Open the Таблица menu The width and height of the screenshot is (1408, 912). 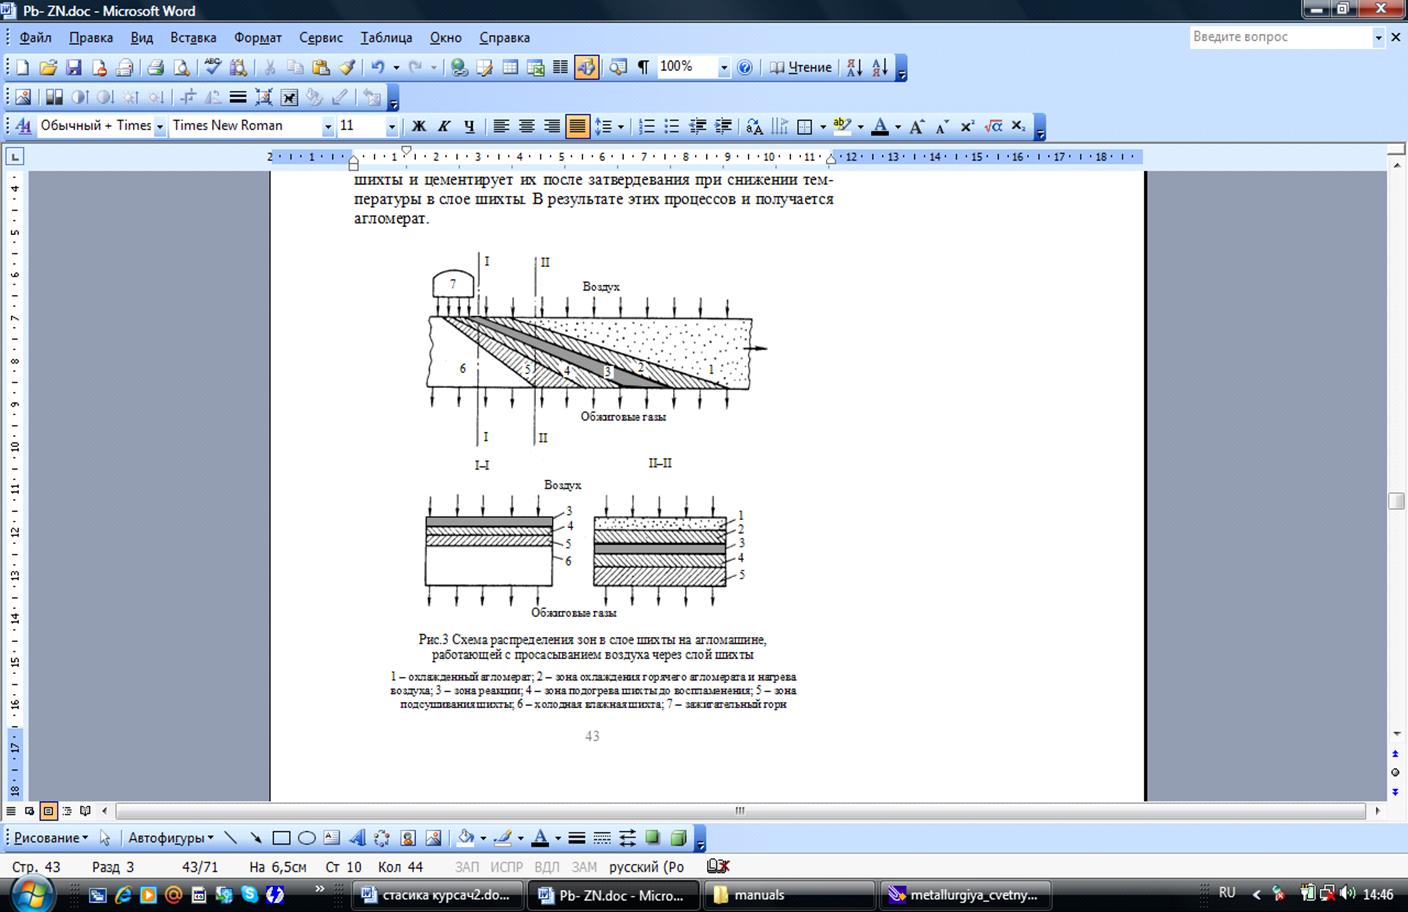click(x=386, y=37)
